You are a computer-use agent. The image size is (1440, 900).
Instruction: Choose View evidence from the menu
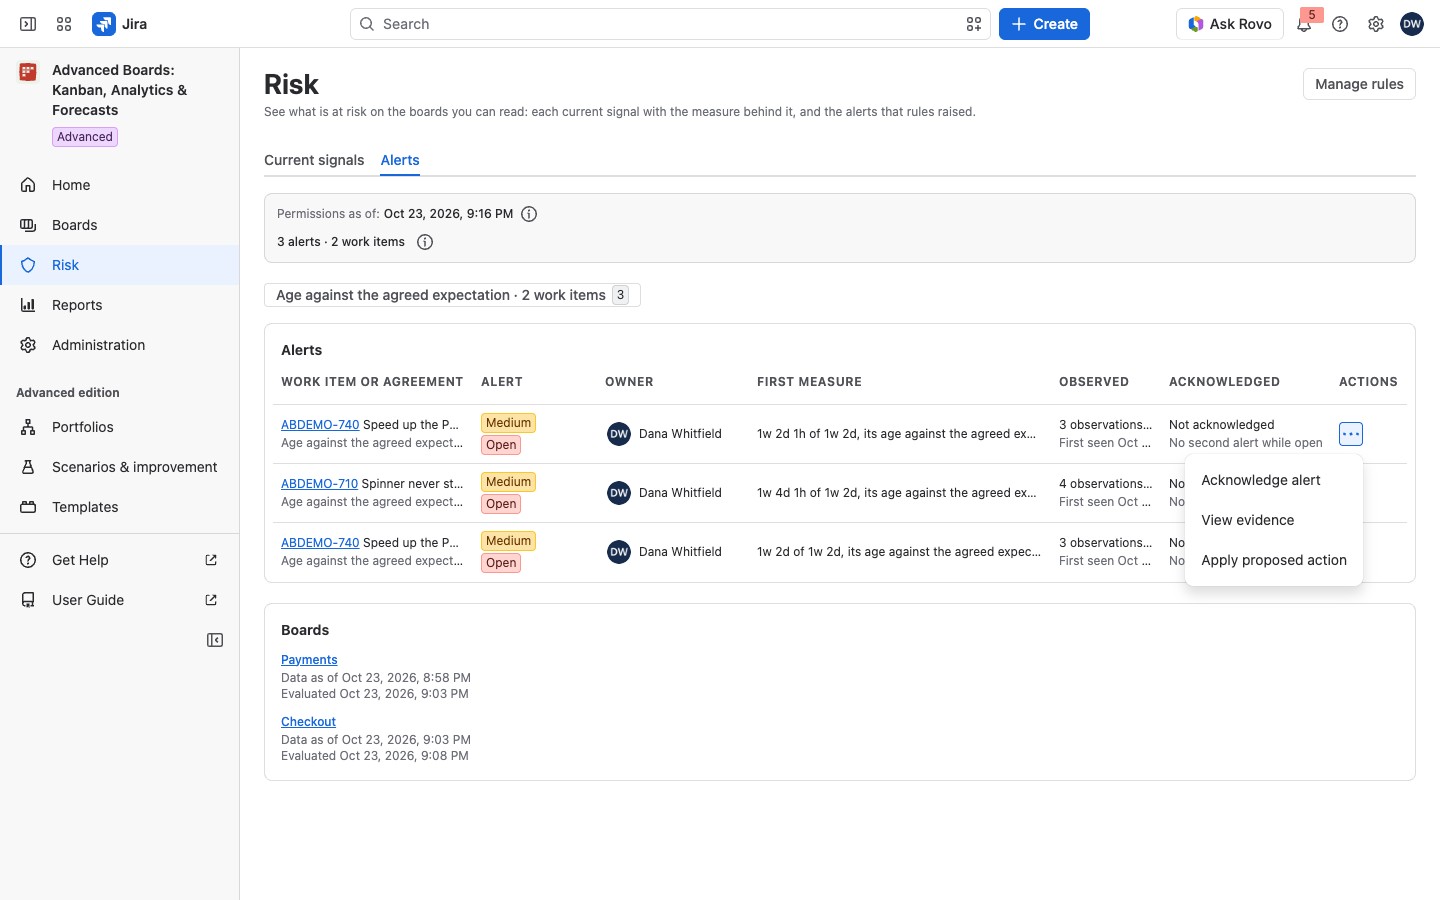pyautogui.click(x=1274, y=520)
